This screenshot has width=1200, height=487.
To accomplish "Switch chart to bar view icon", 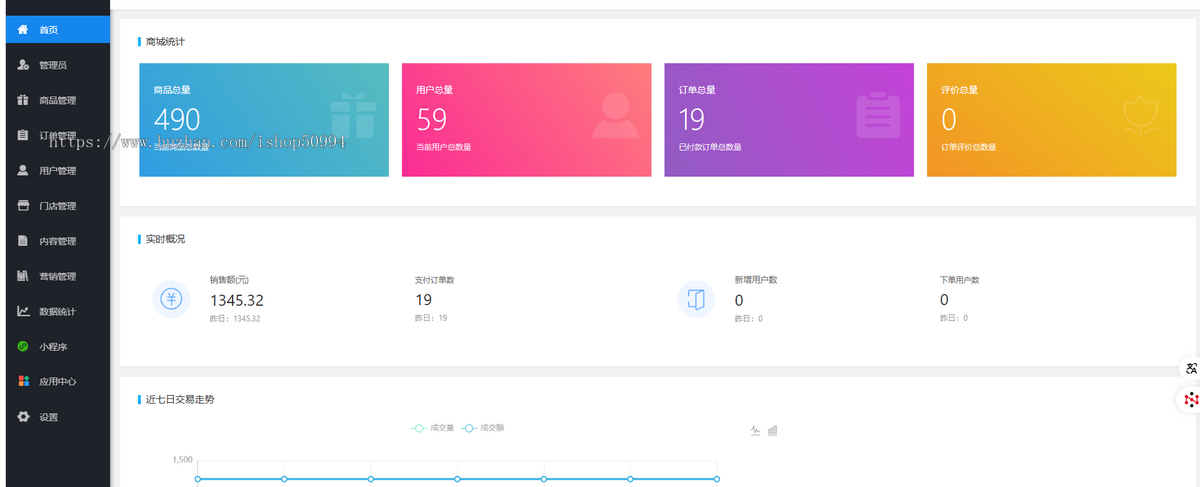I will click(x=773, y=431).
